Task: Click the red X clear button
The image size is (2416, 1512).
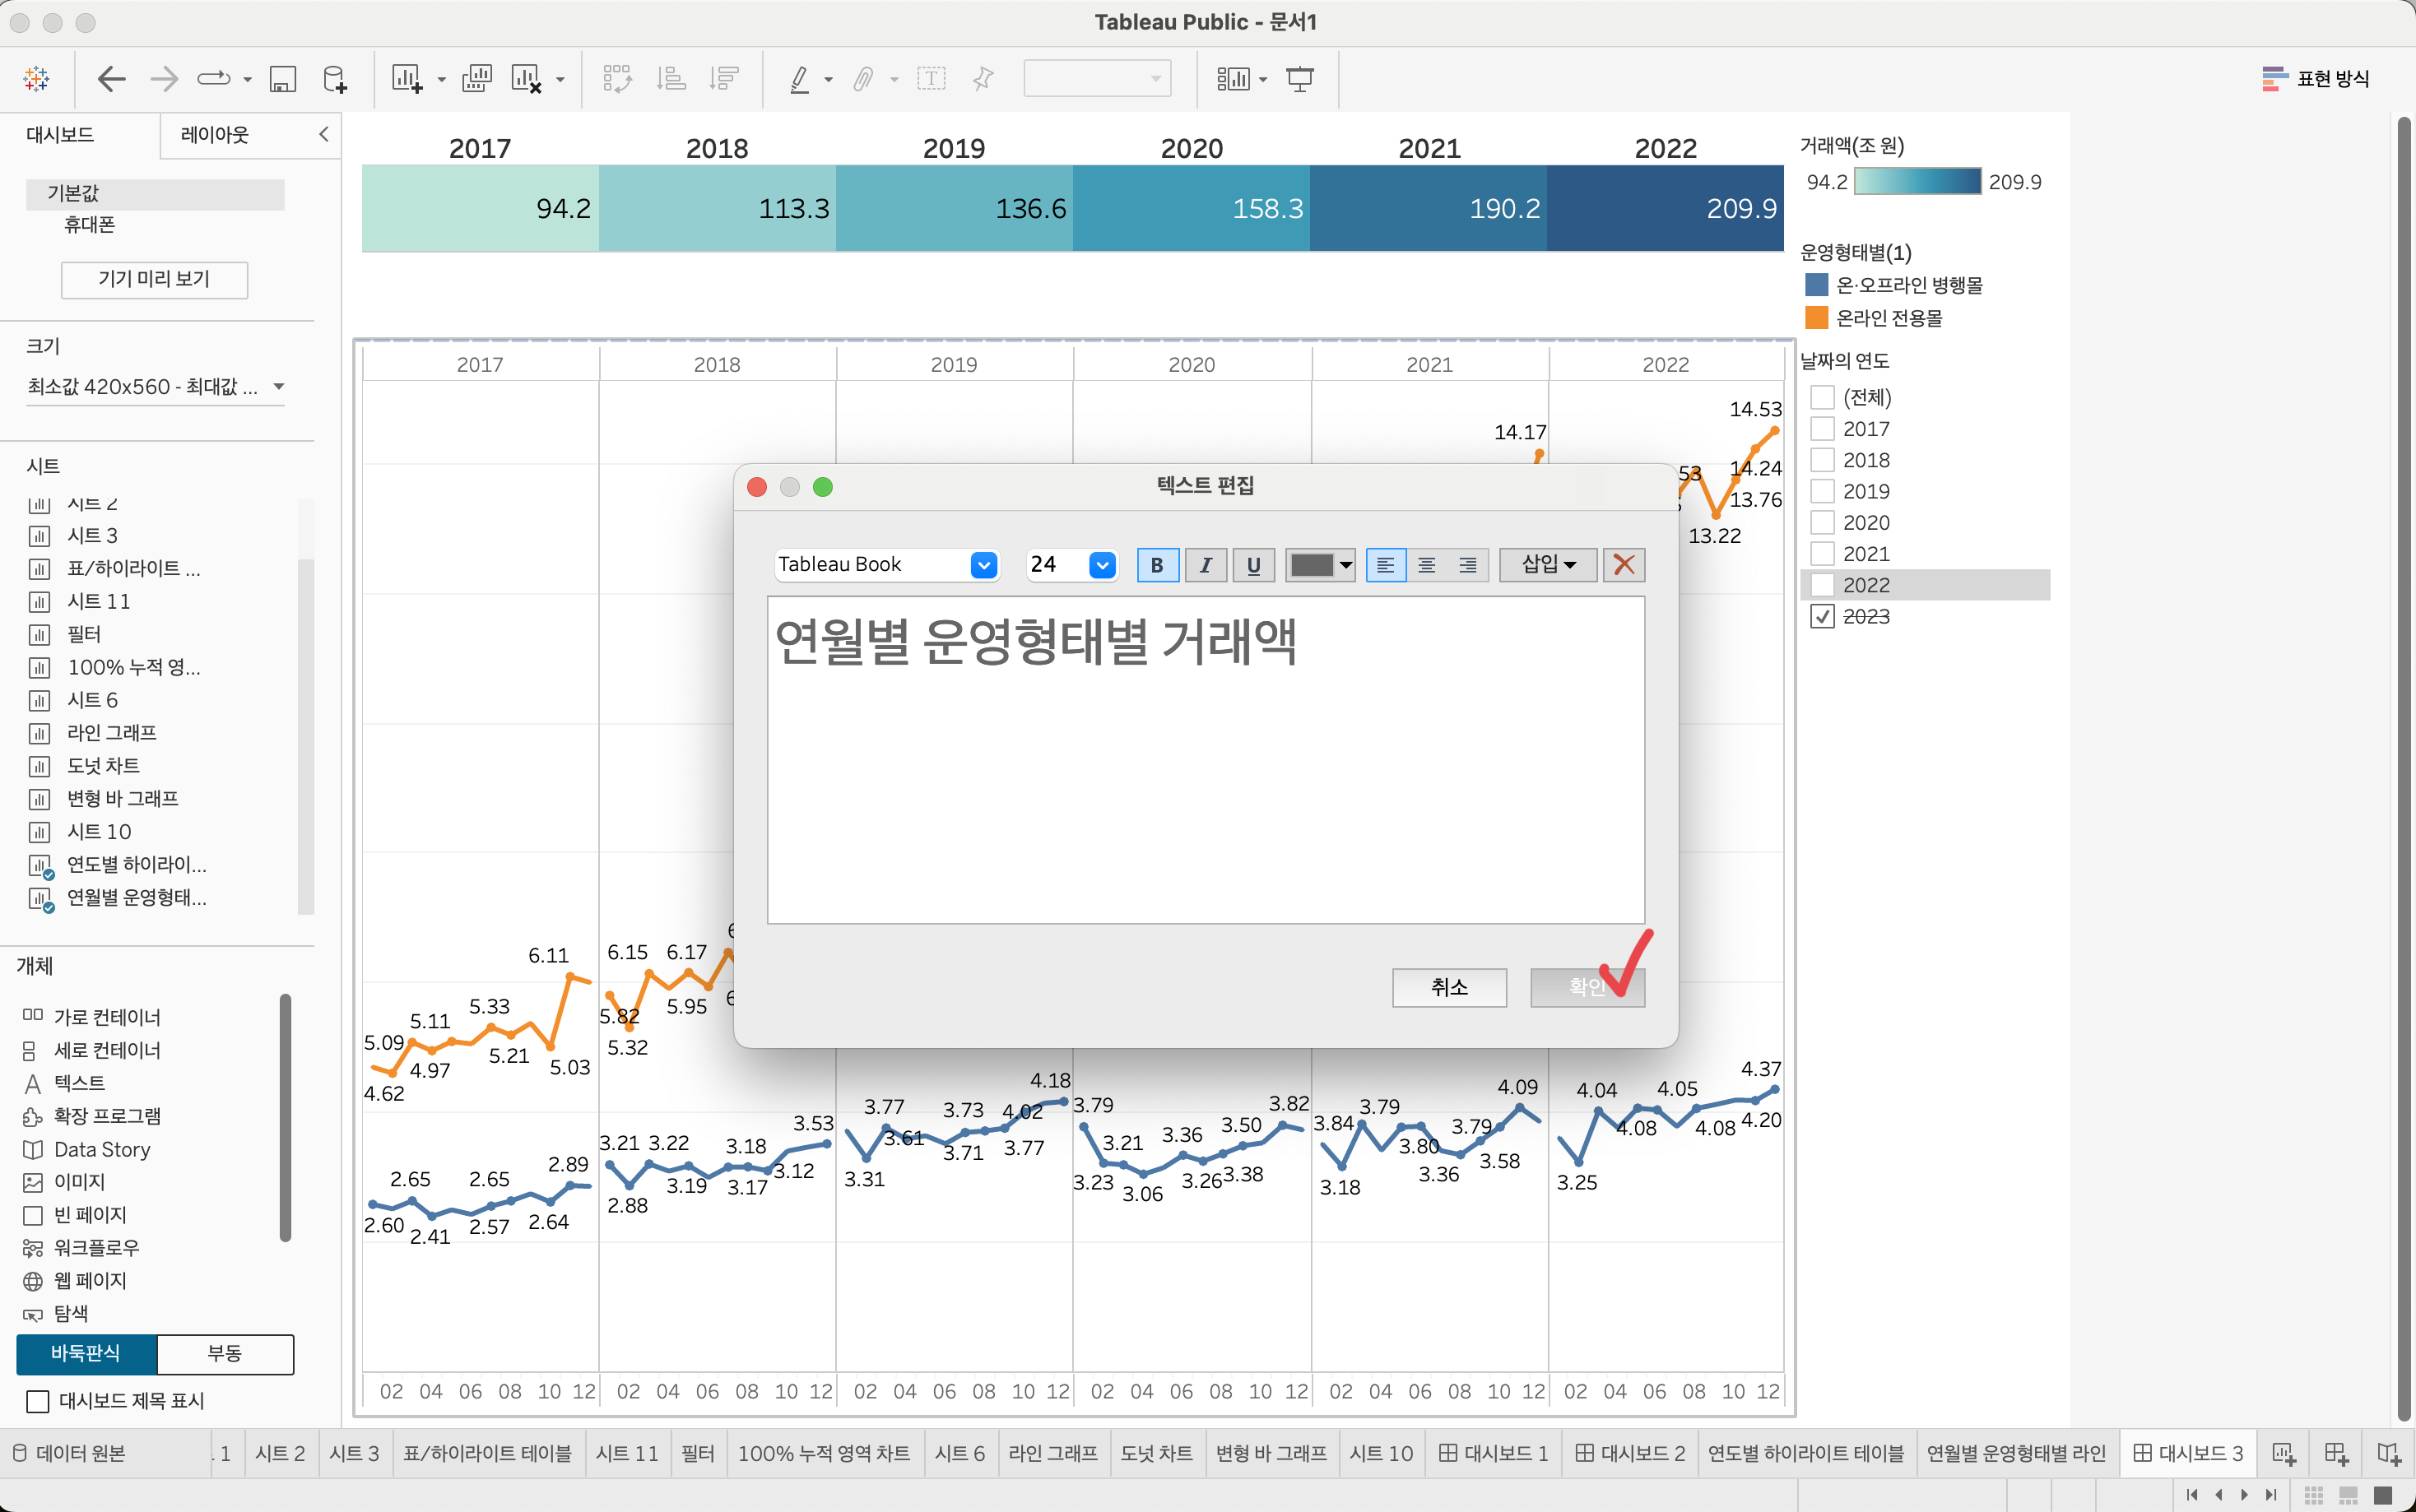Action: pos(1623,565)
